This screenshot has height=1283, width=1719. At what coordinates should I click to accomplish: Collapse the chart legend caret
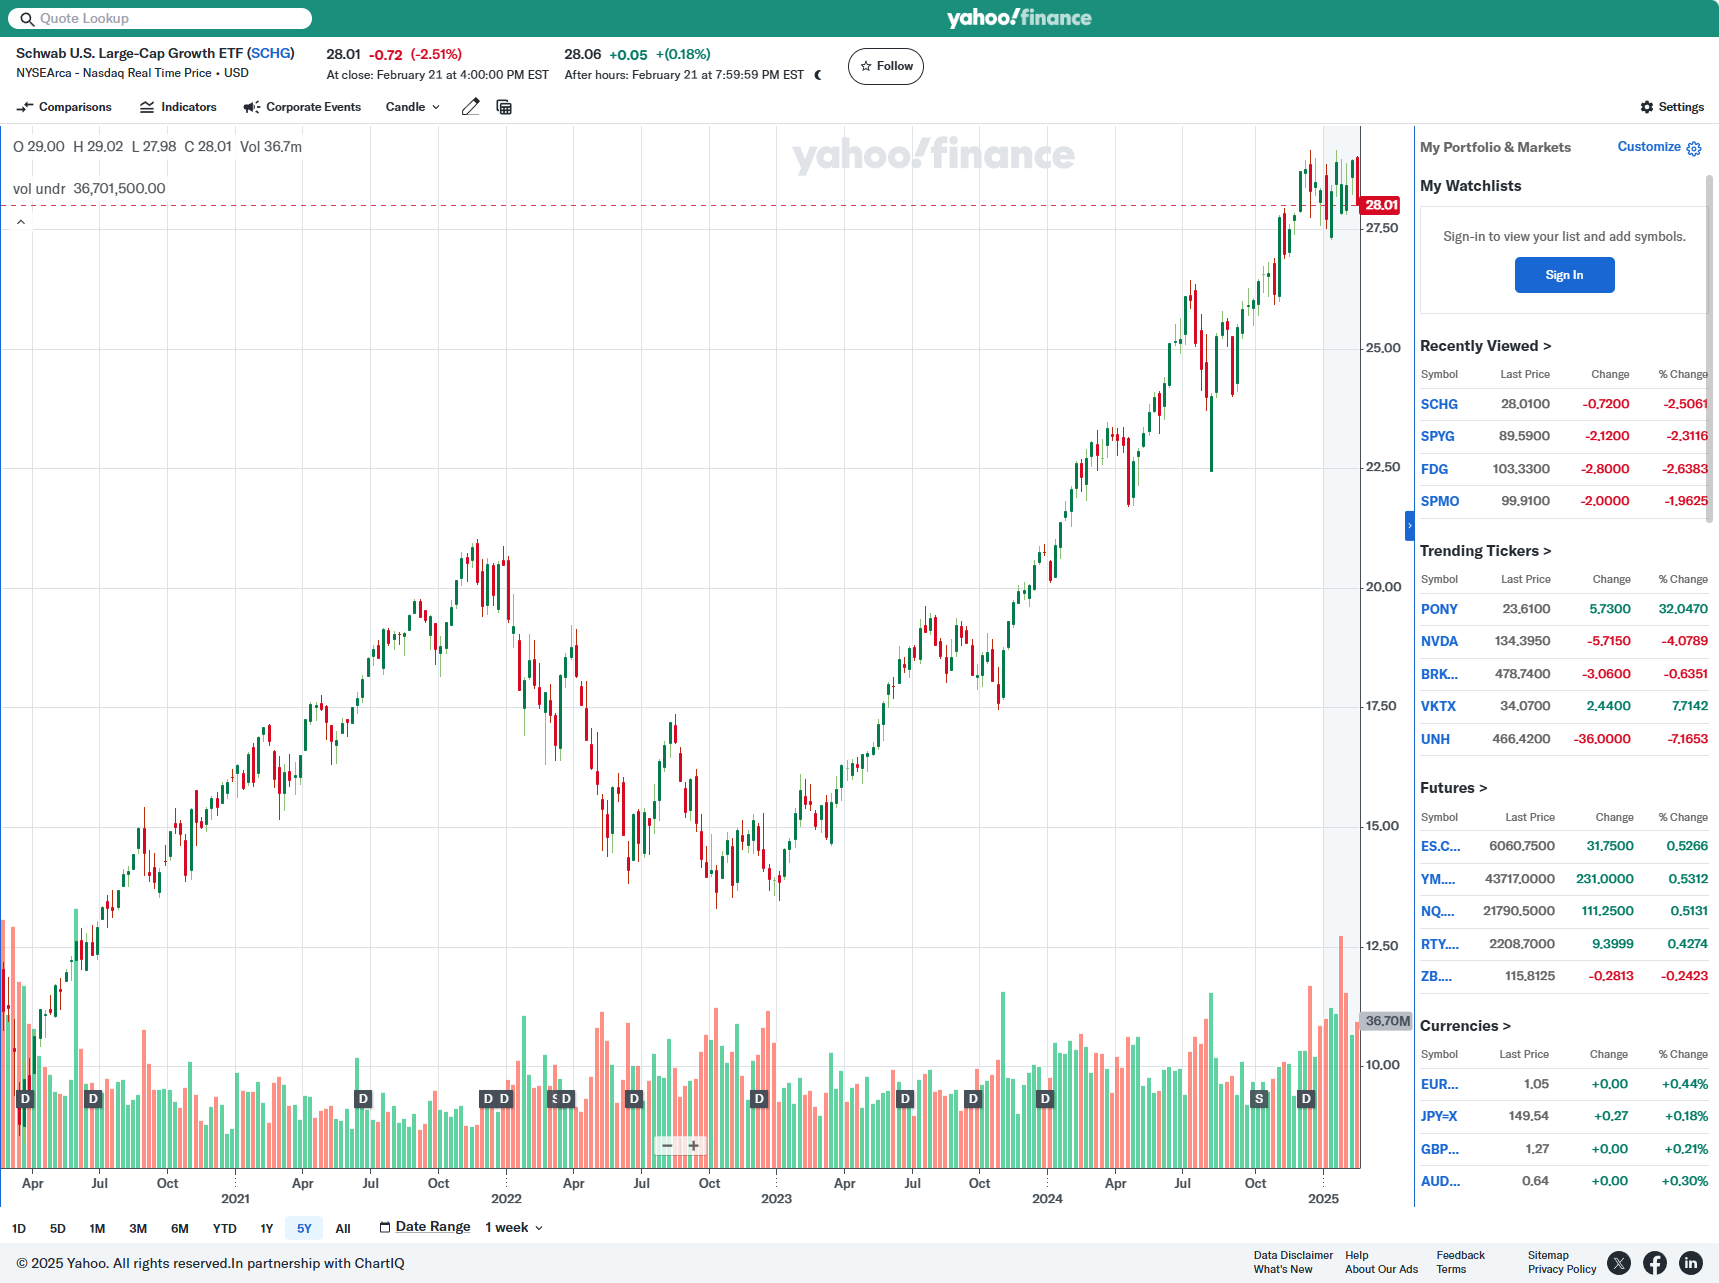[x=21, y=222]
